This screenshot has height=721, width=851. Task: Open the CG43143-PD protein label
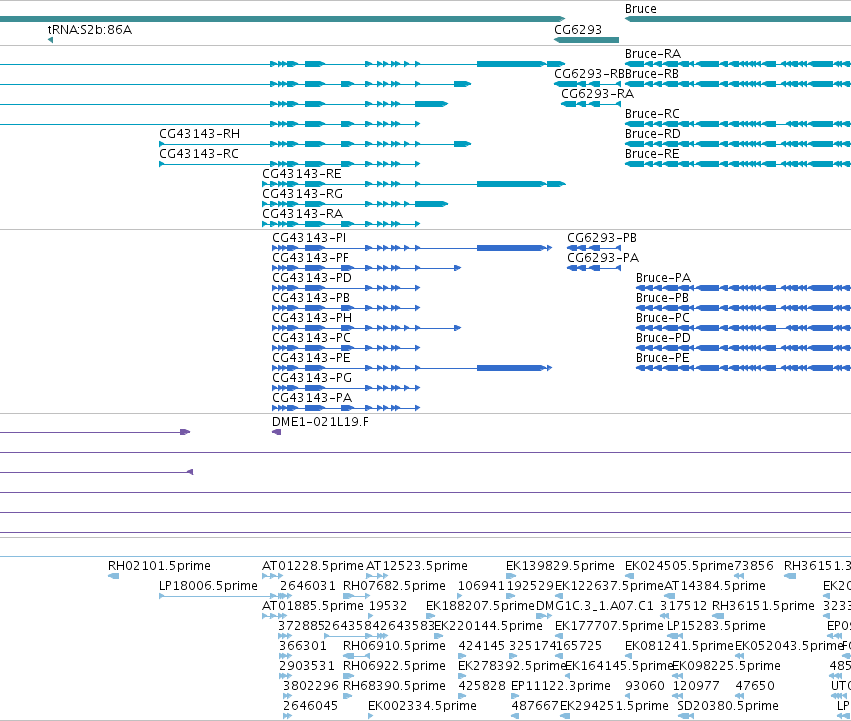(x=312, y=278)
